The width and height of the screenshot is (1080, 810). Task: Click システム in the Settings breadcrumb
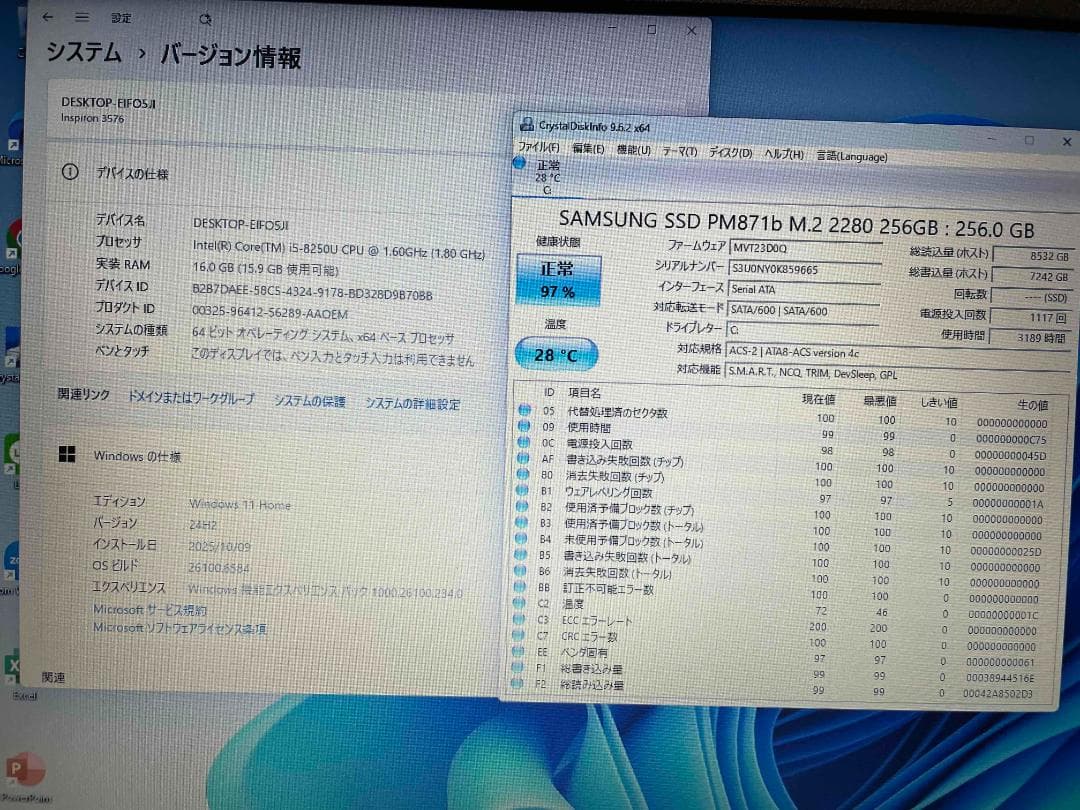coord(84,52)
